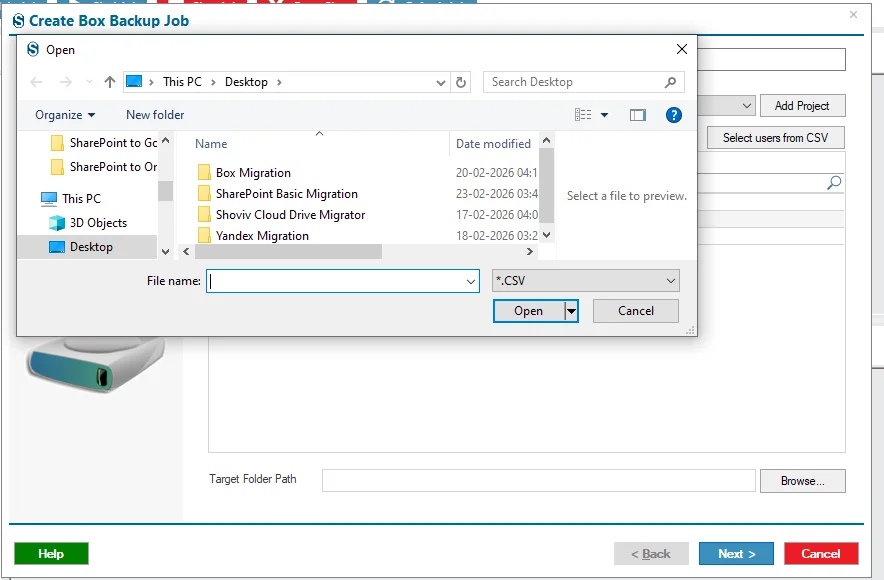
Task: Select This PC in address breadcrumb
Action: (x=182, y=82)
